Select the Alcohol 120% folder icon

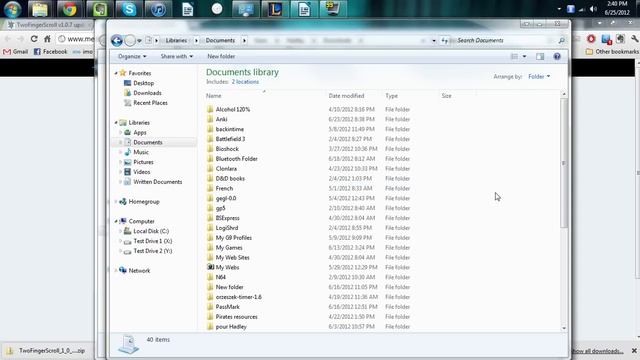click(x=210, y=109)
